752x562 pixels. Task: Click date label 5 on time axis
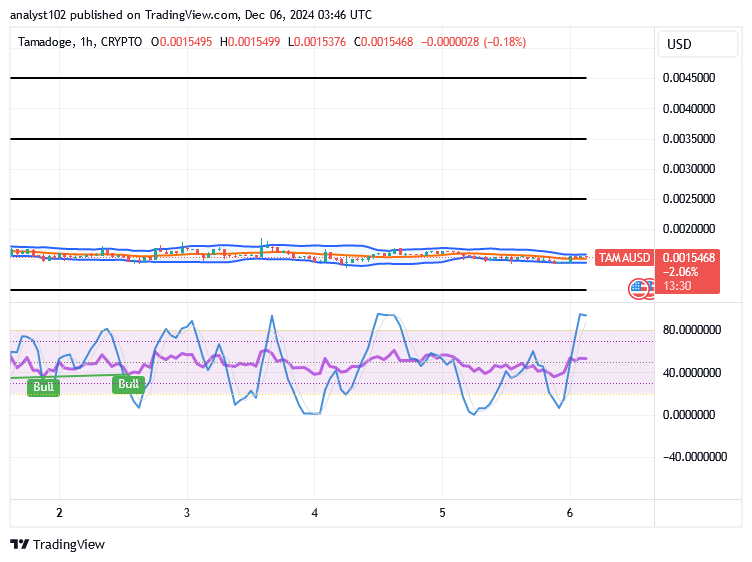(x=442, y=513)
